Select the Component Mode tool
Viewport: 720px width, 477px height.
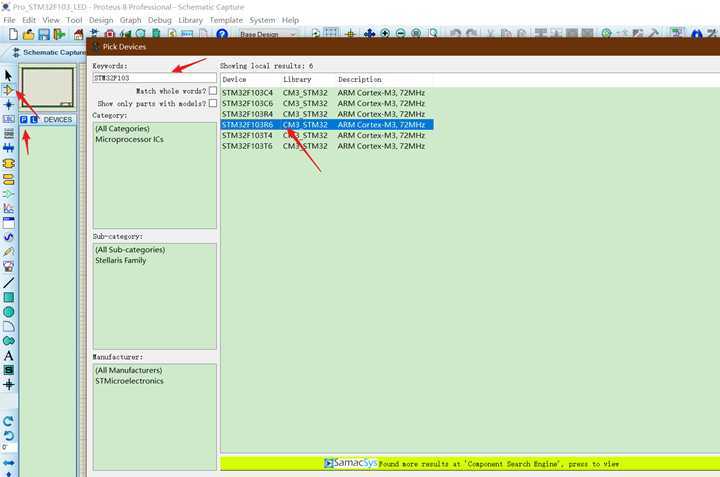[8, 90]
